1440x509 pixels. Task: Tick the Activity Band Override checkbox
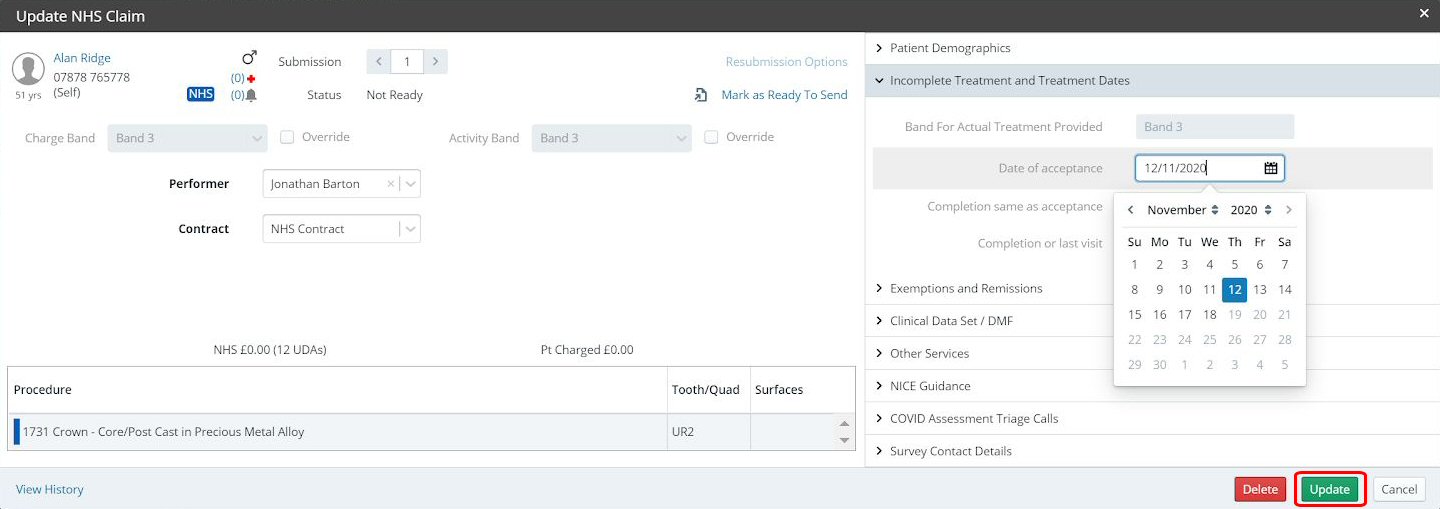(x=711, y=137)
